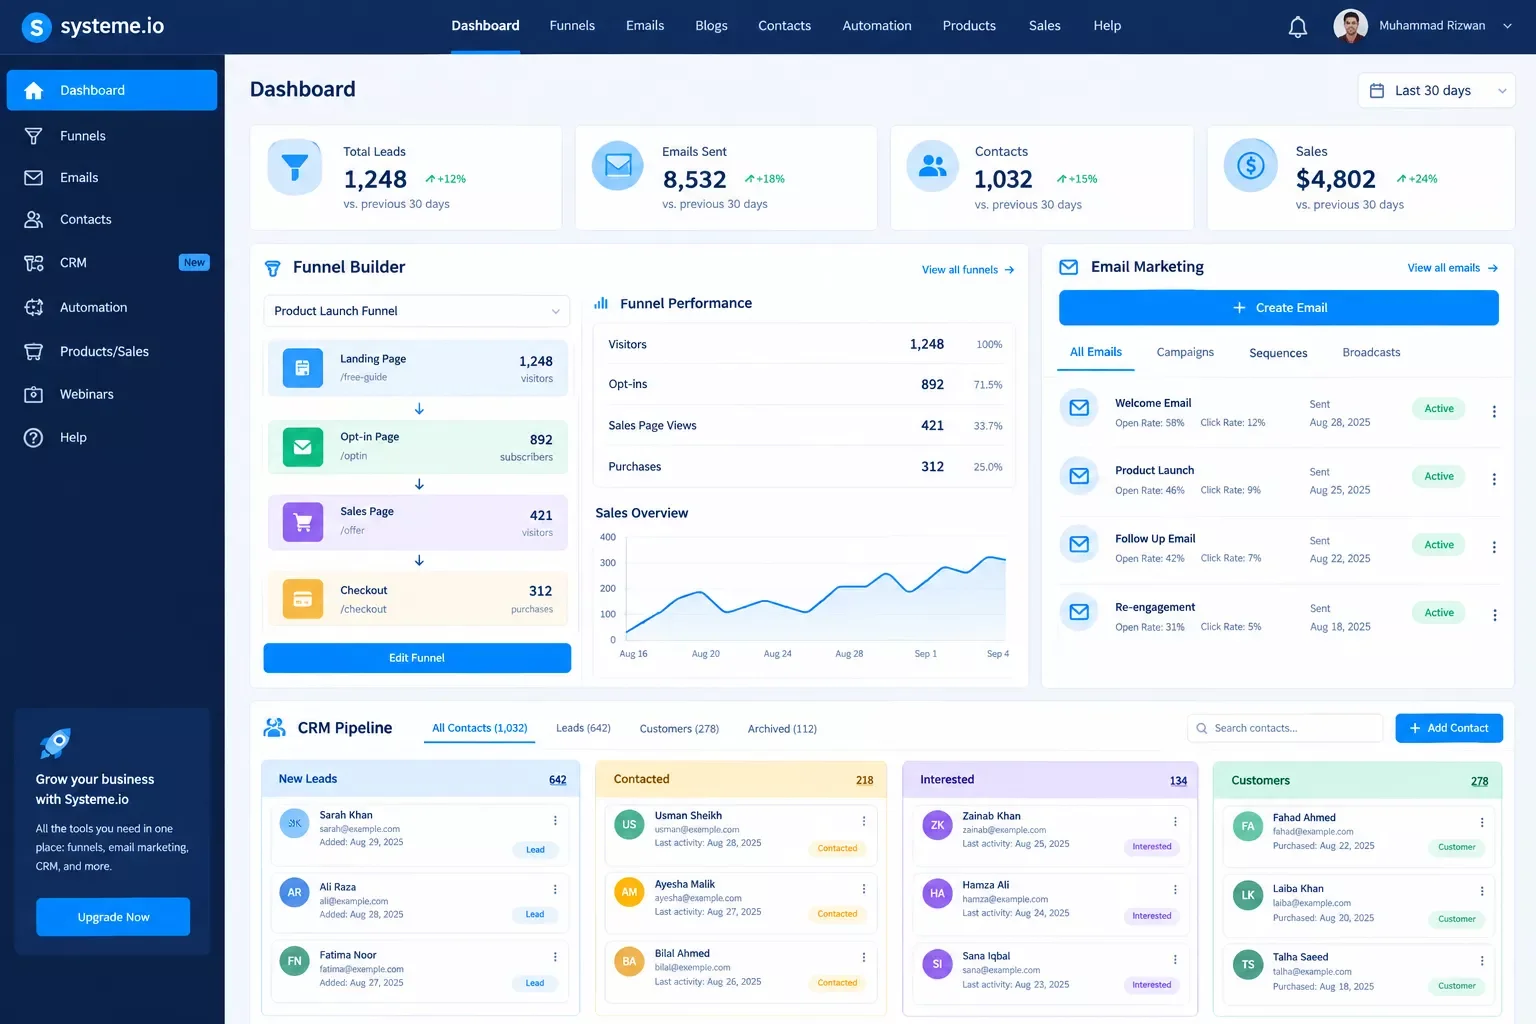1536x1024 pixels.
Task: Click the New Leads count 642
Action: [558, 780]
